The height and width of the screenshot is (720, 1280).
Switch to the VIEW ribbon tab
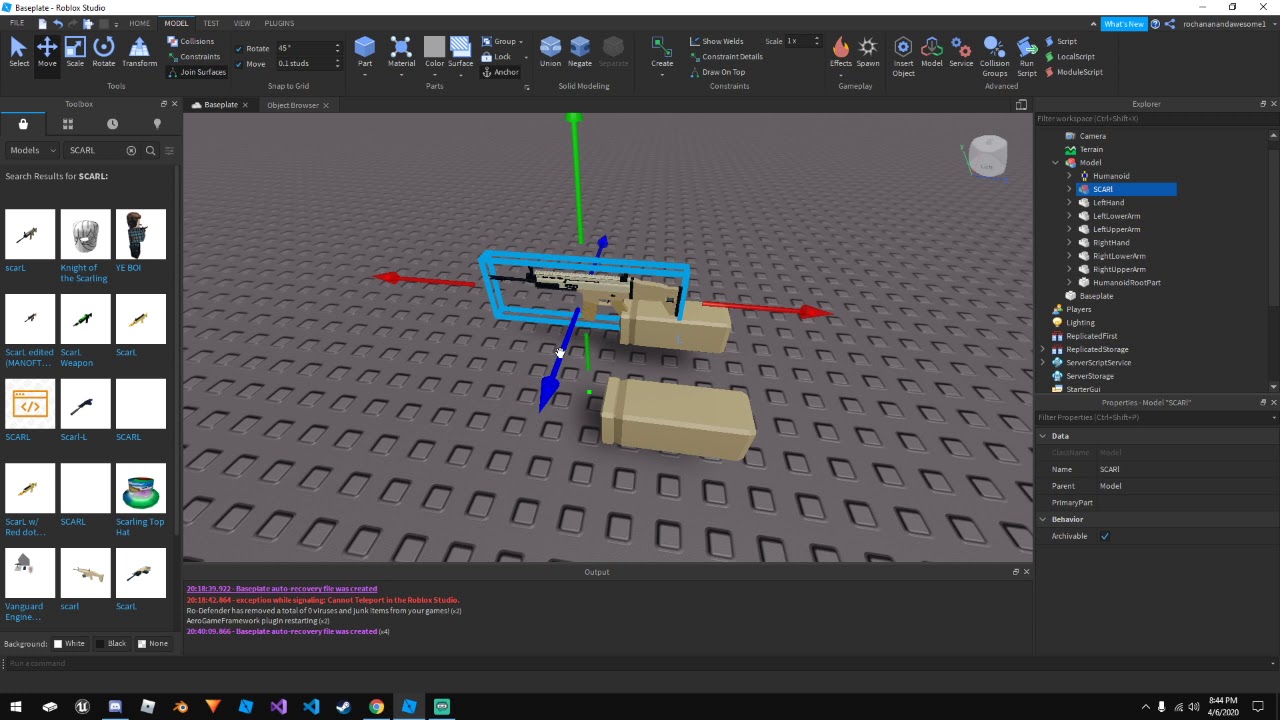[242, 23]
